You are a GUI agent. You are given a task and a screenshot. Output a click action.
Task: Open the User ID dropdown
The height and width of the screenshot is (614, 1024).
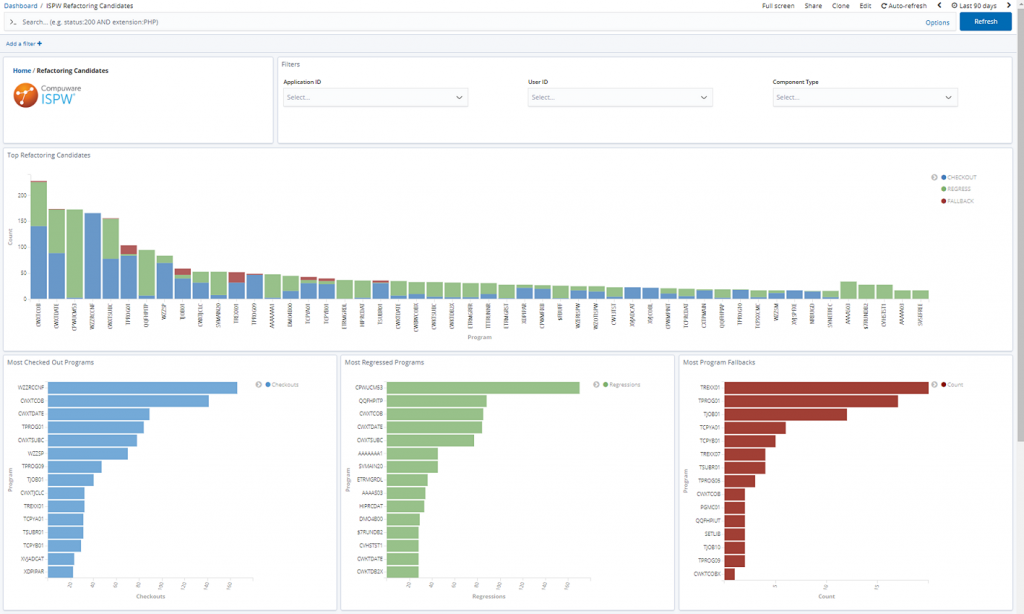pyautogui.click(x=620, y=97)
